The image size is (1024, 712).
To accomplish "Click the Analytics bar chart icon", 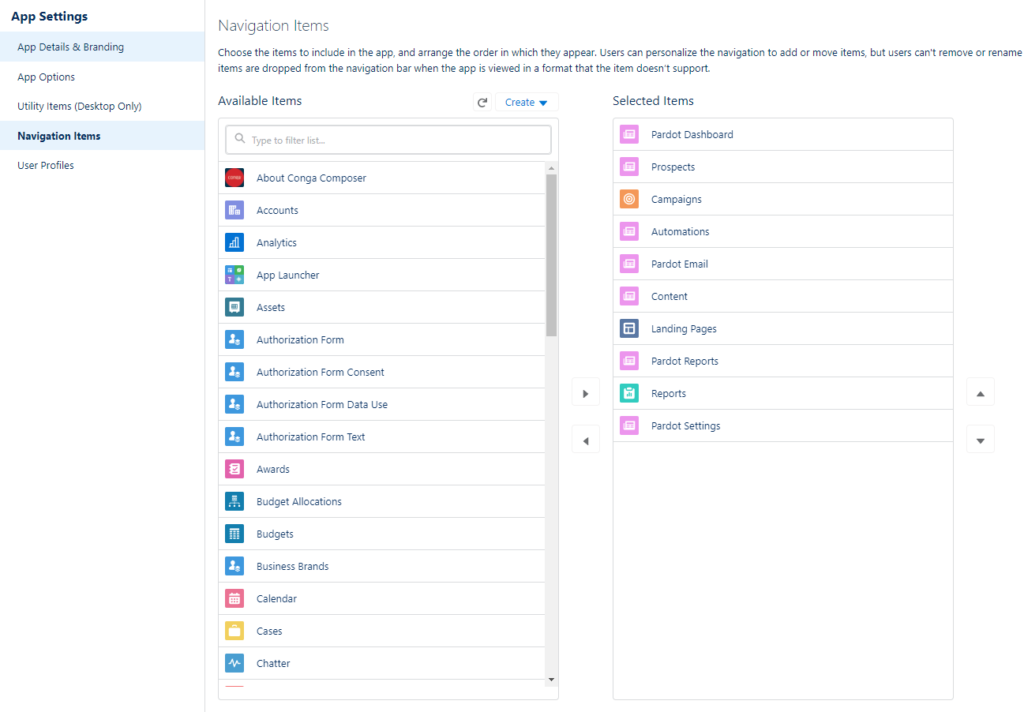I will click(x=234, y=242).
